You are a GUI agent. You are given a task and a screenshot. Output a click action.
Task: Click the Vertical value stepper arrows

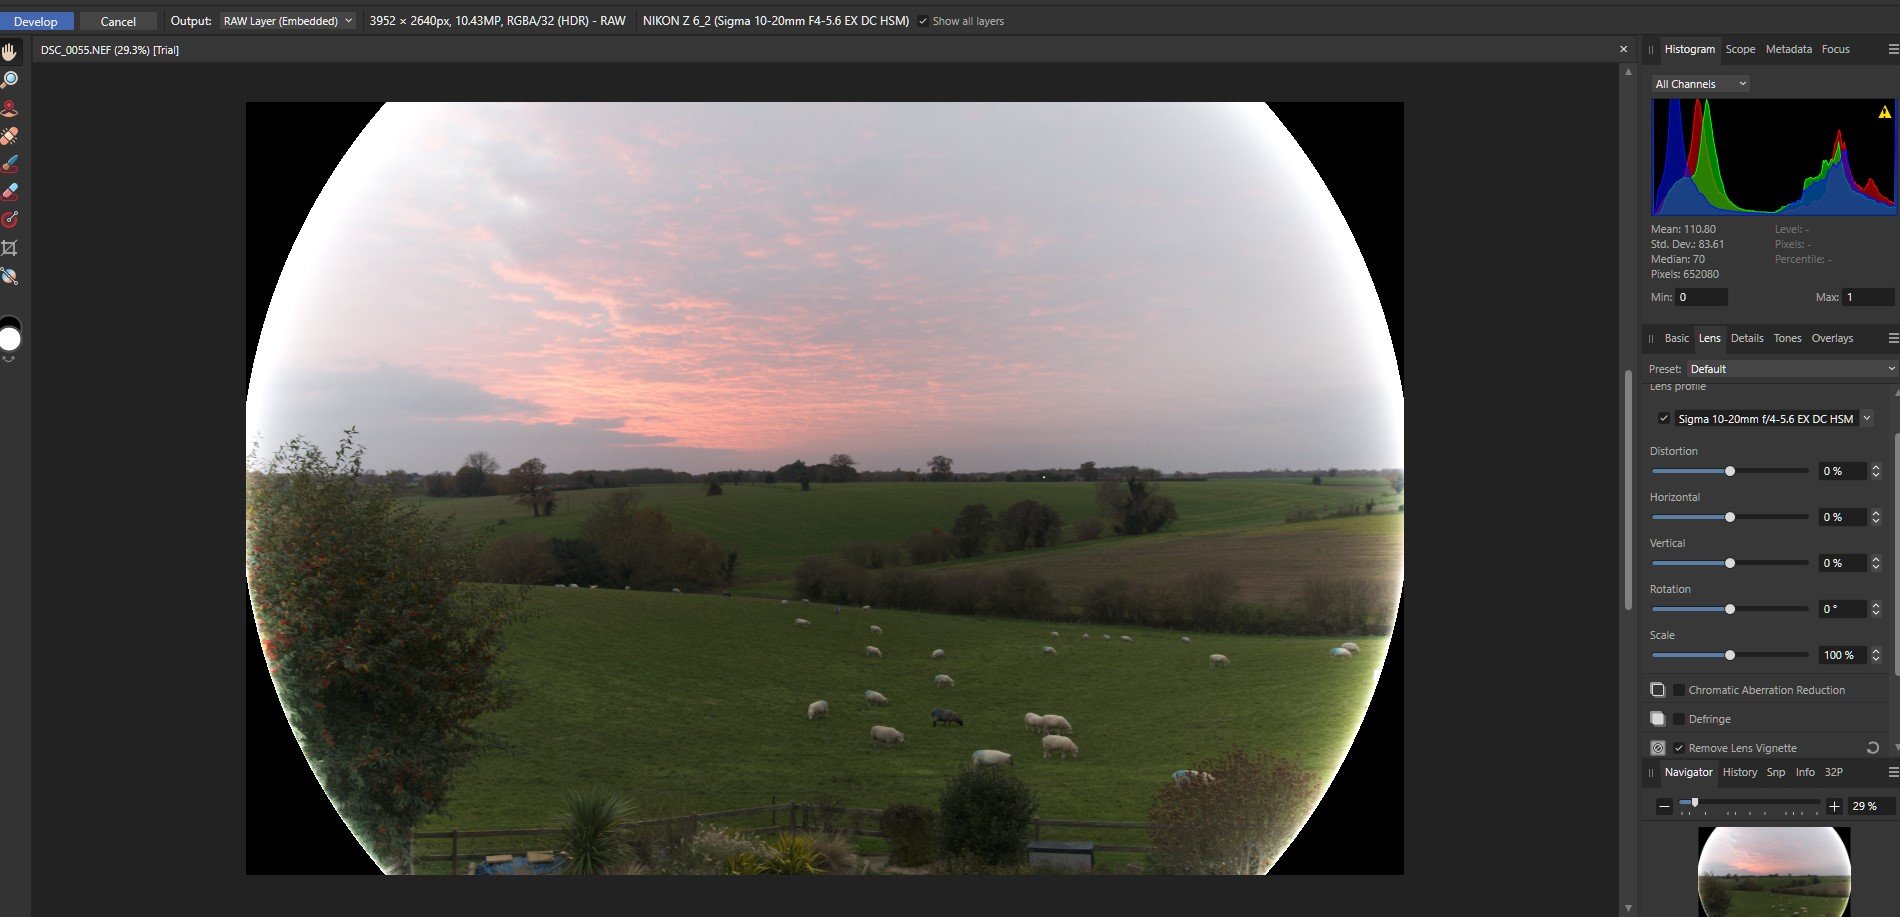click(x=1875, y=563)
